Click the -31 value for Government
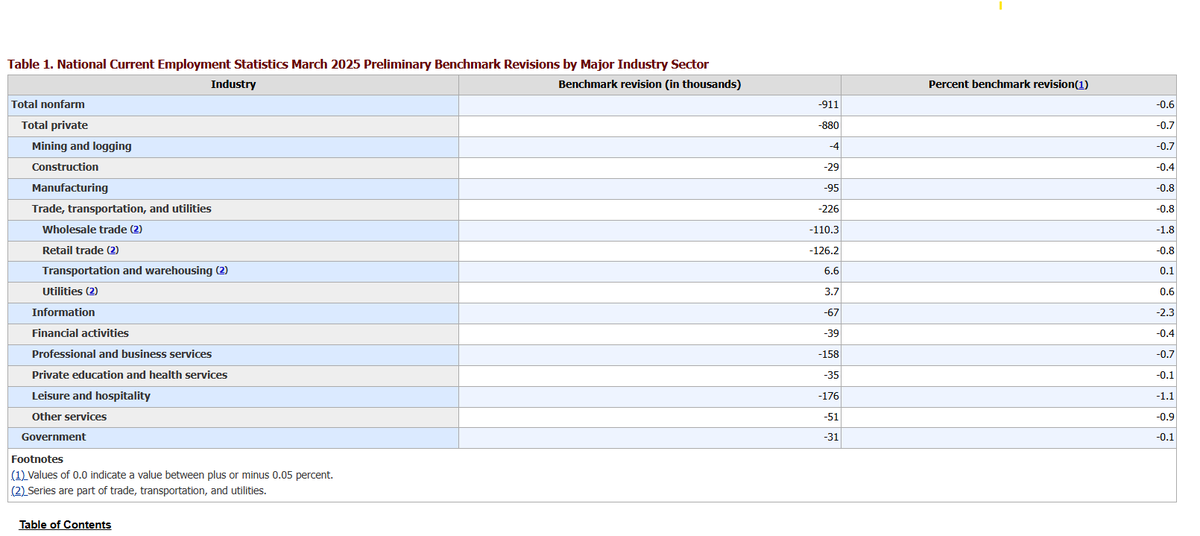This screenshot has width=1200, height=536. point(832,438)
